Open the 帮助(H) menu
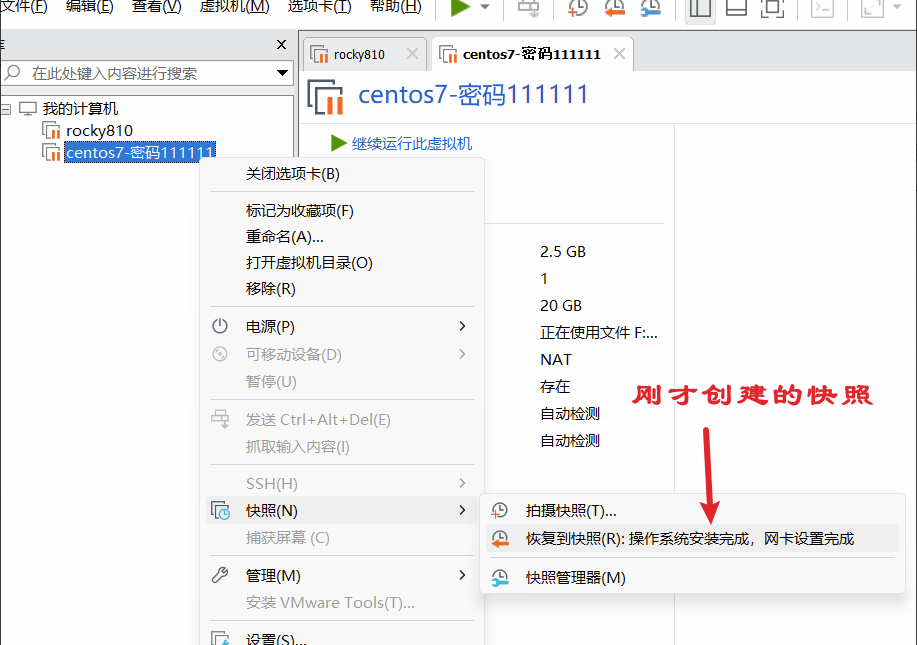This screenshot has width=917, height=645. click(395, 6)
